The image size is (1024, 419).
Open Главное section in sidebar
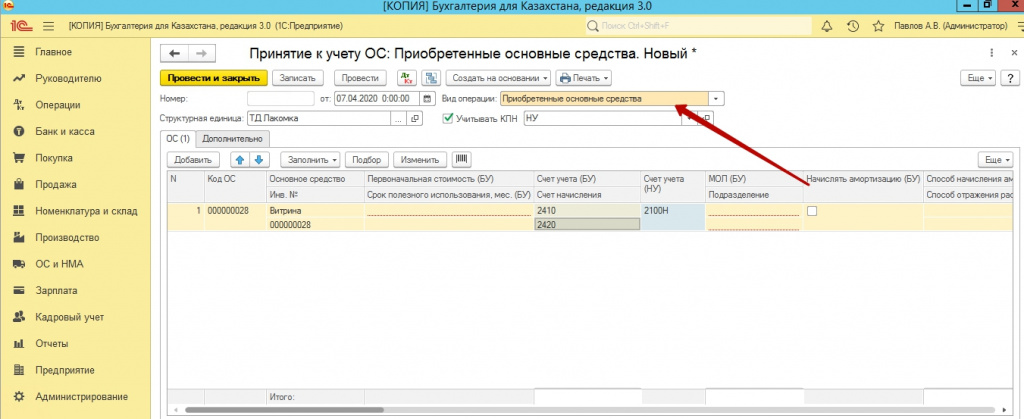(x=54, y=52)
